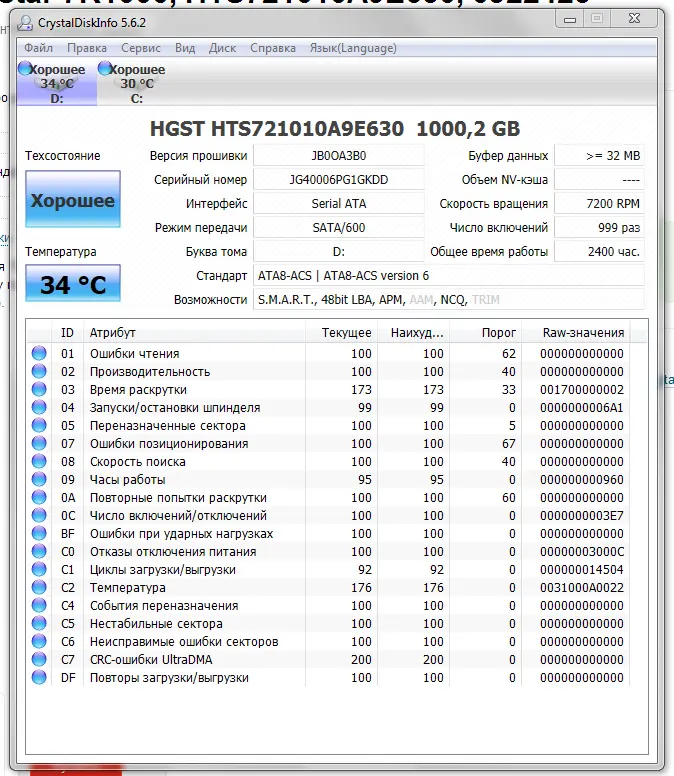
Task: Click status circle for Ошибки при ударных нагрузках
Action: 39,534
